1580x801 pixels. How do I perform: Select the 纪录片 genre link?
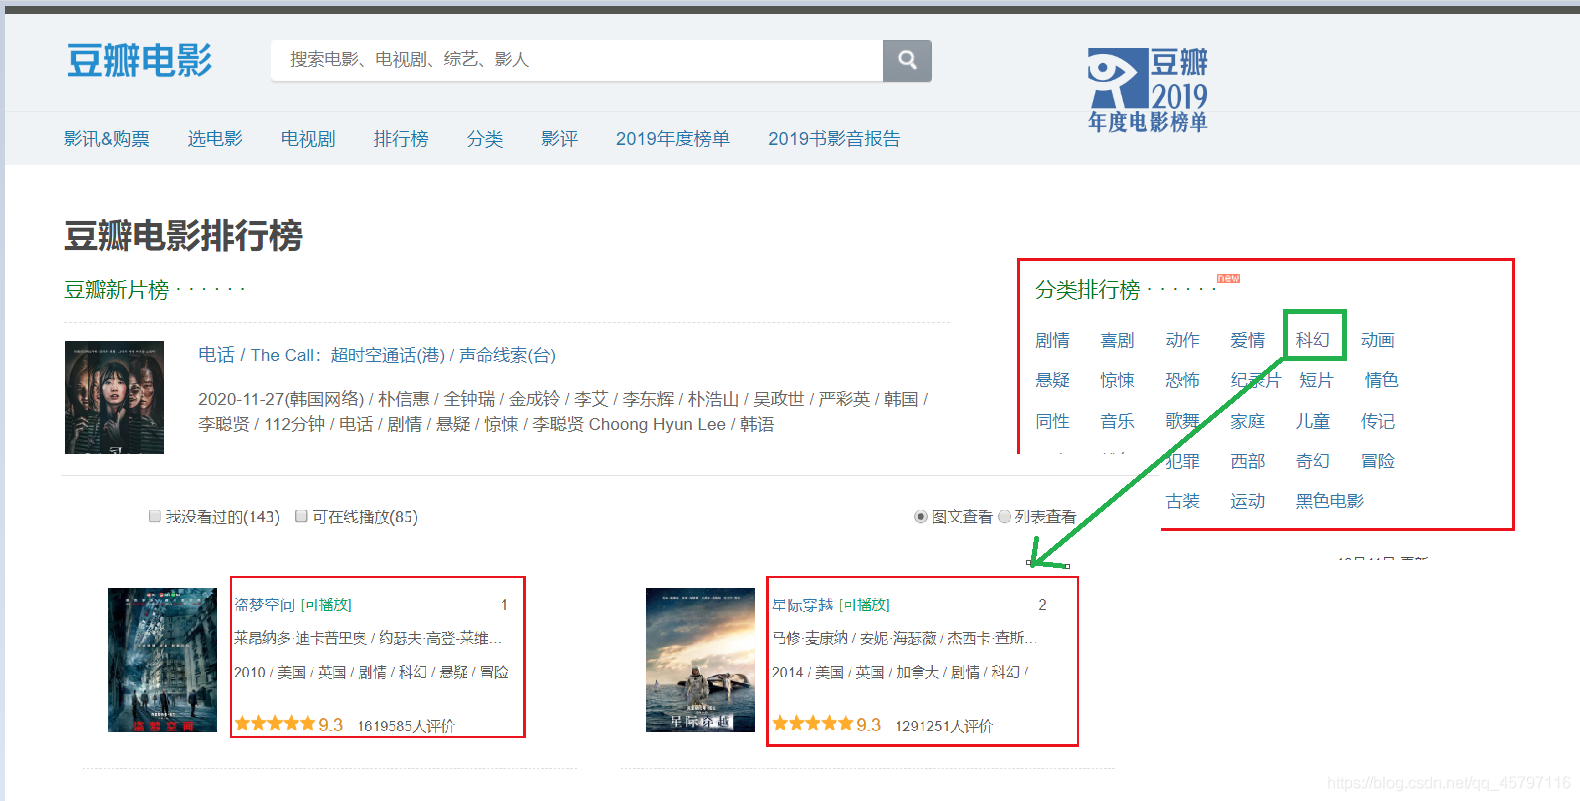(1255, 380)
